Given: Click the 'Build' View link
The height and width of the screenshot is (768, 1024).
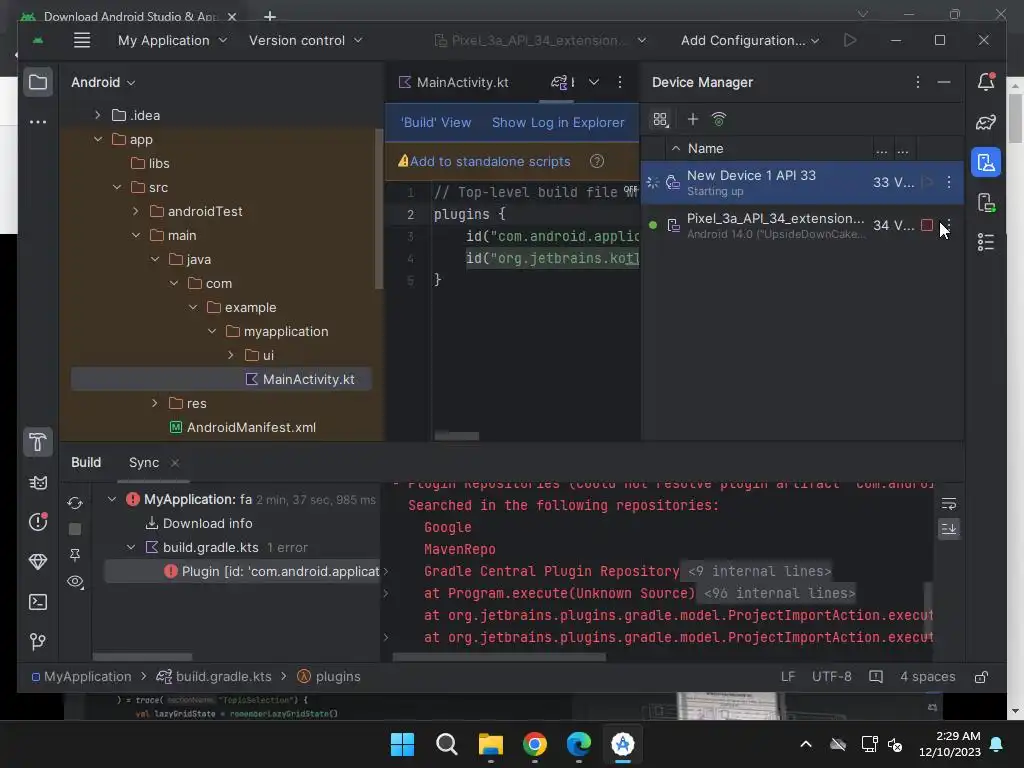Looking at the screenshot, I should (x=436, y=123).
